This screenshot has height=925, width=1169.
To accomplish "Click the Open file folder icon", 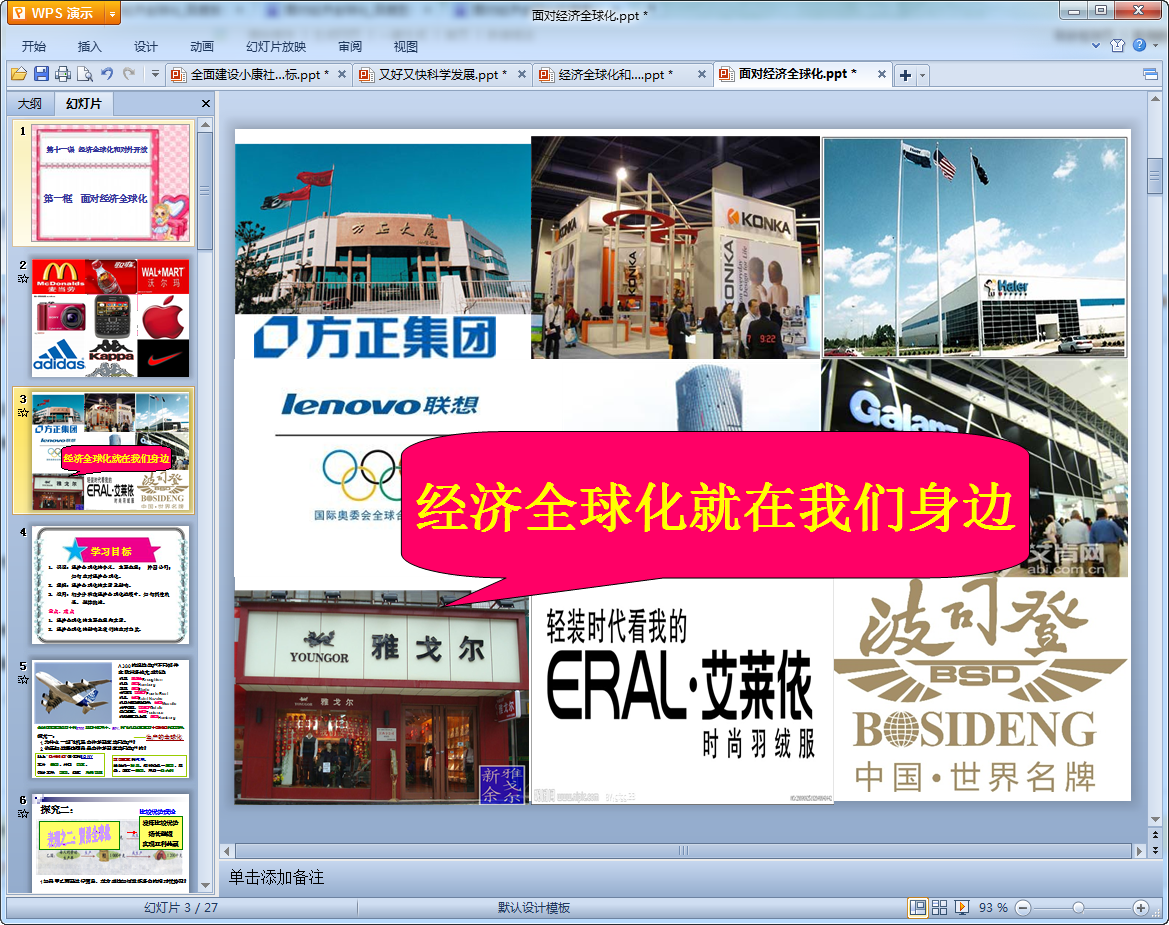I will click(19, 74).
